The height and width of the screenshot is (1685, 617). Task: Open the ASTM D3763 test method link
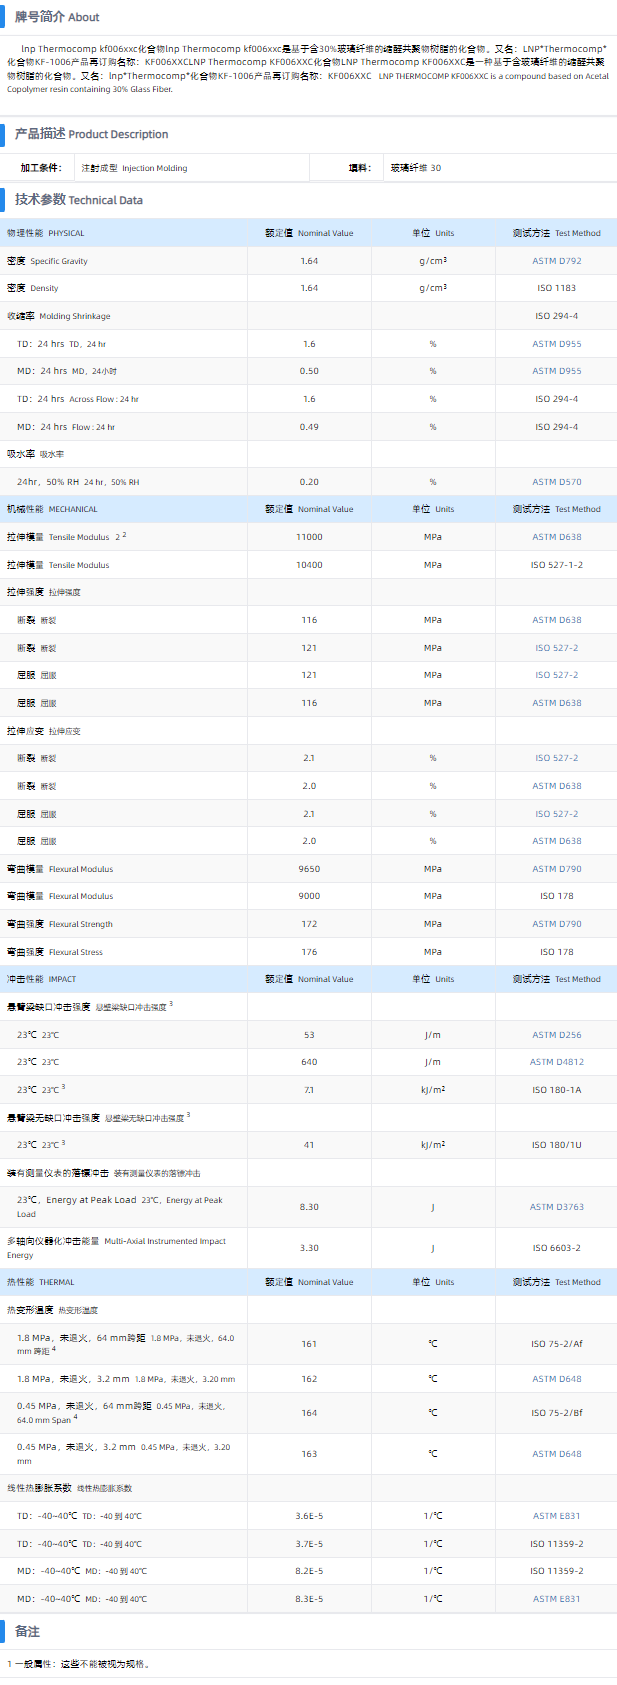[556, 1207]
